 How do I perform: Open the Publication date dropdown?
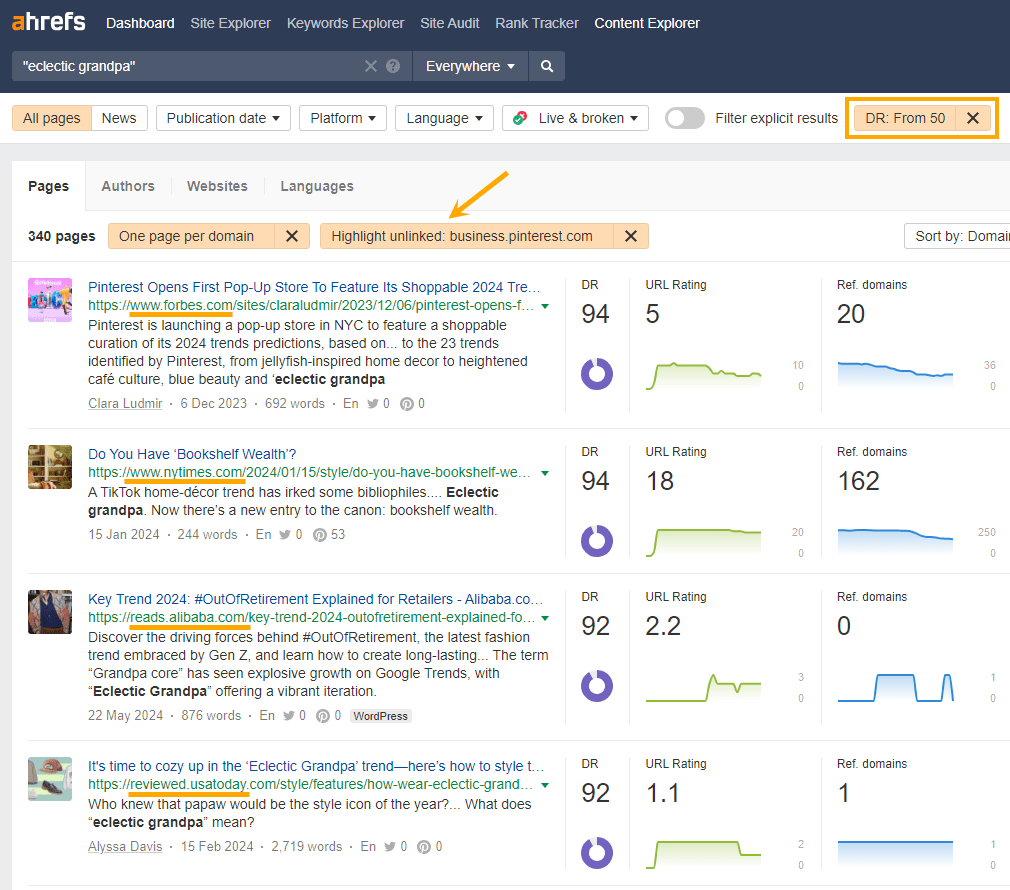[222, 117]
